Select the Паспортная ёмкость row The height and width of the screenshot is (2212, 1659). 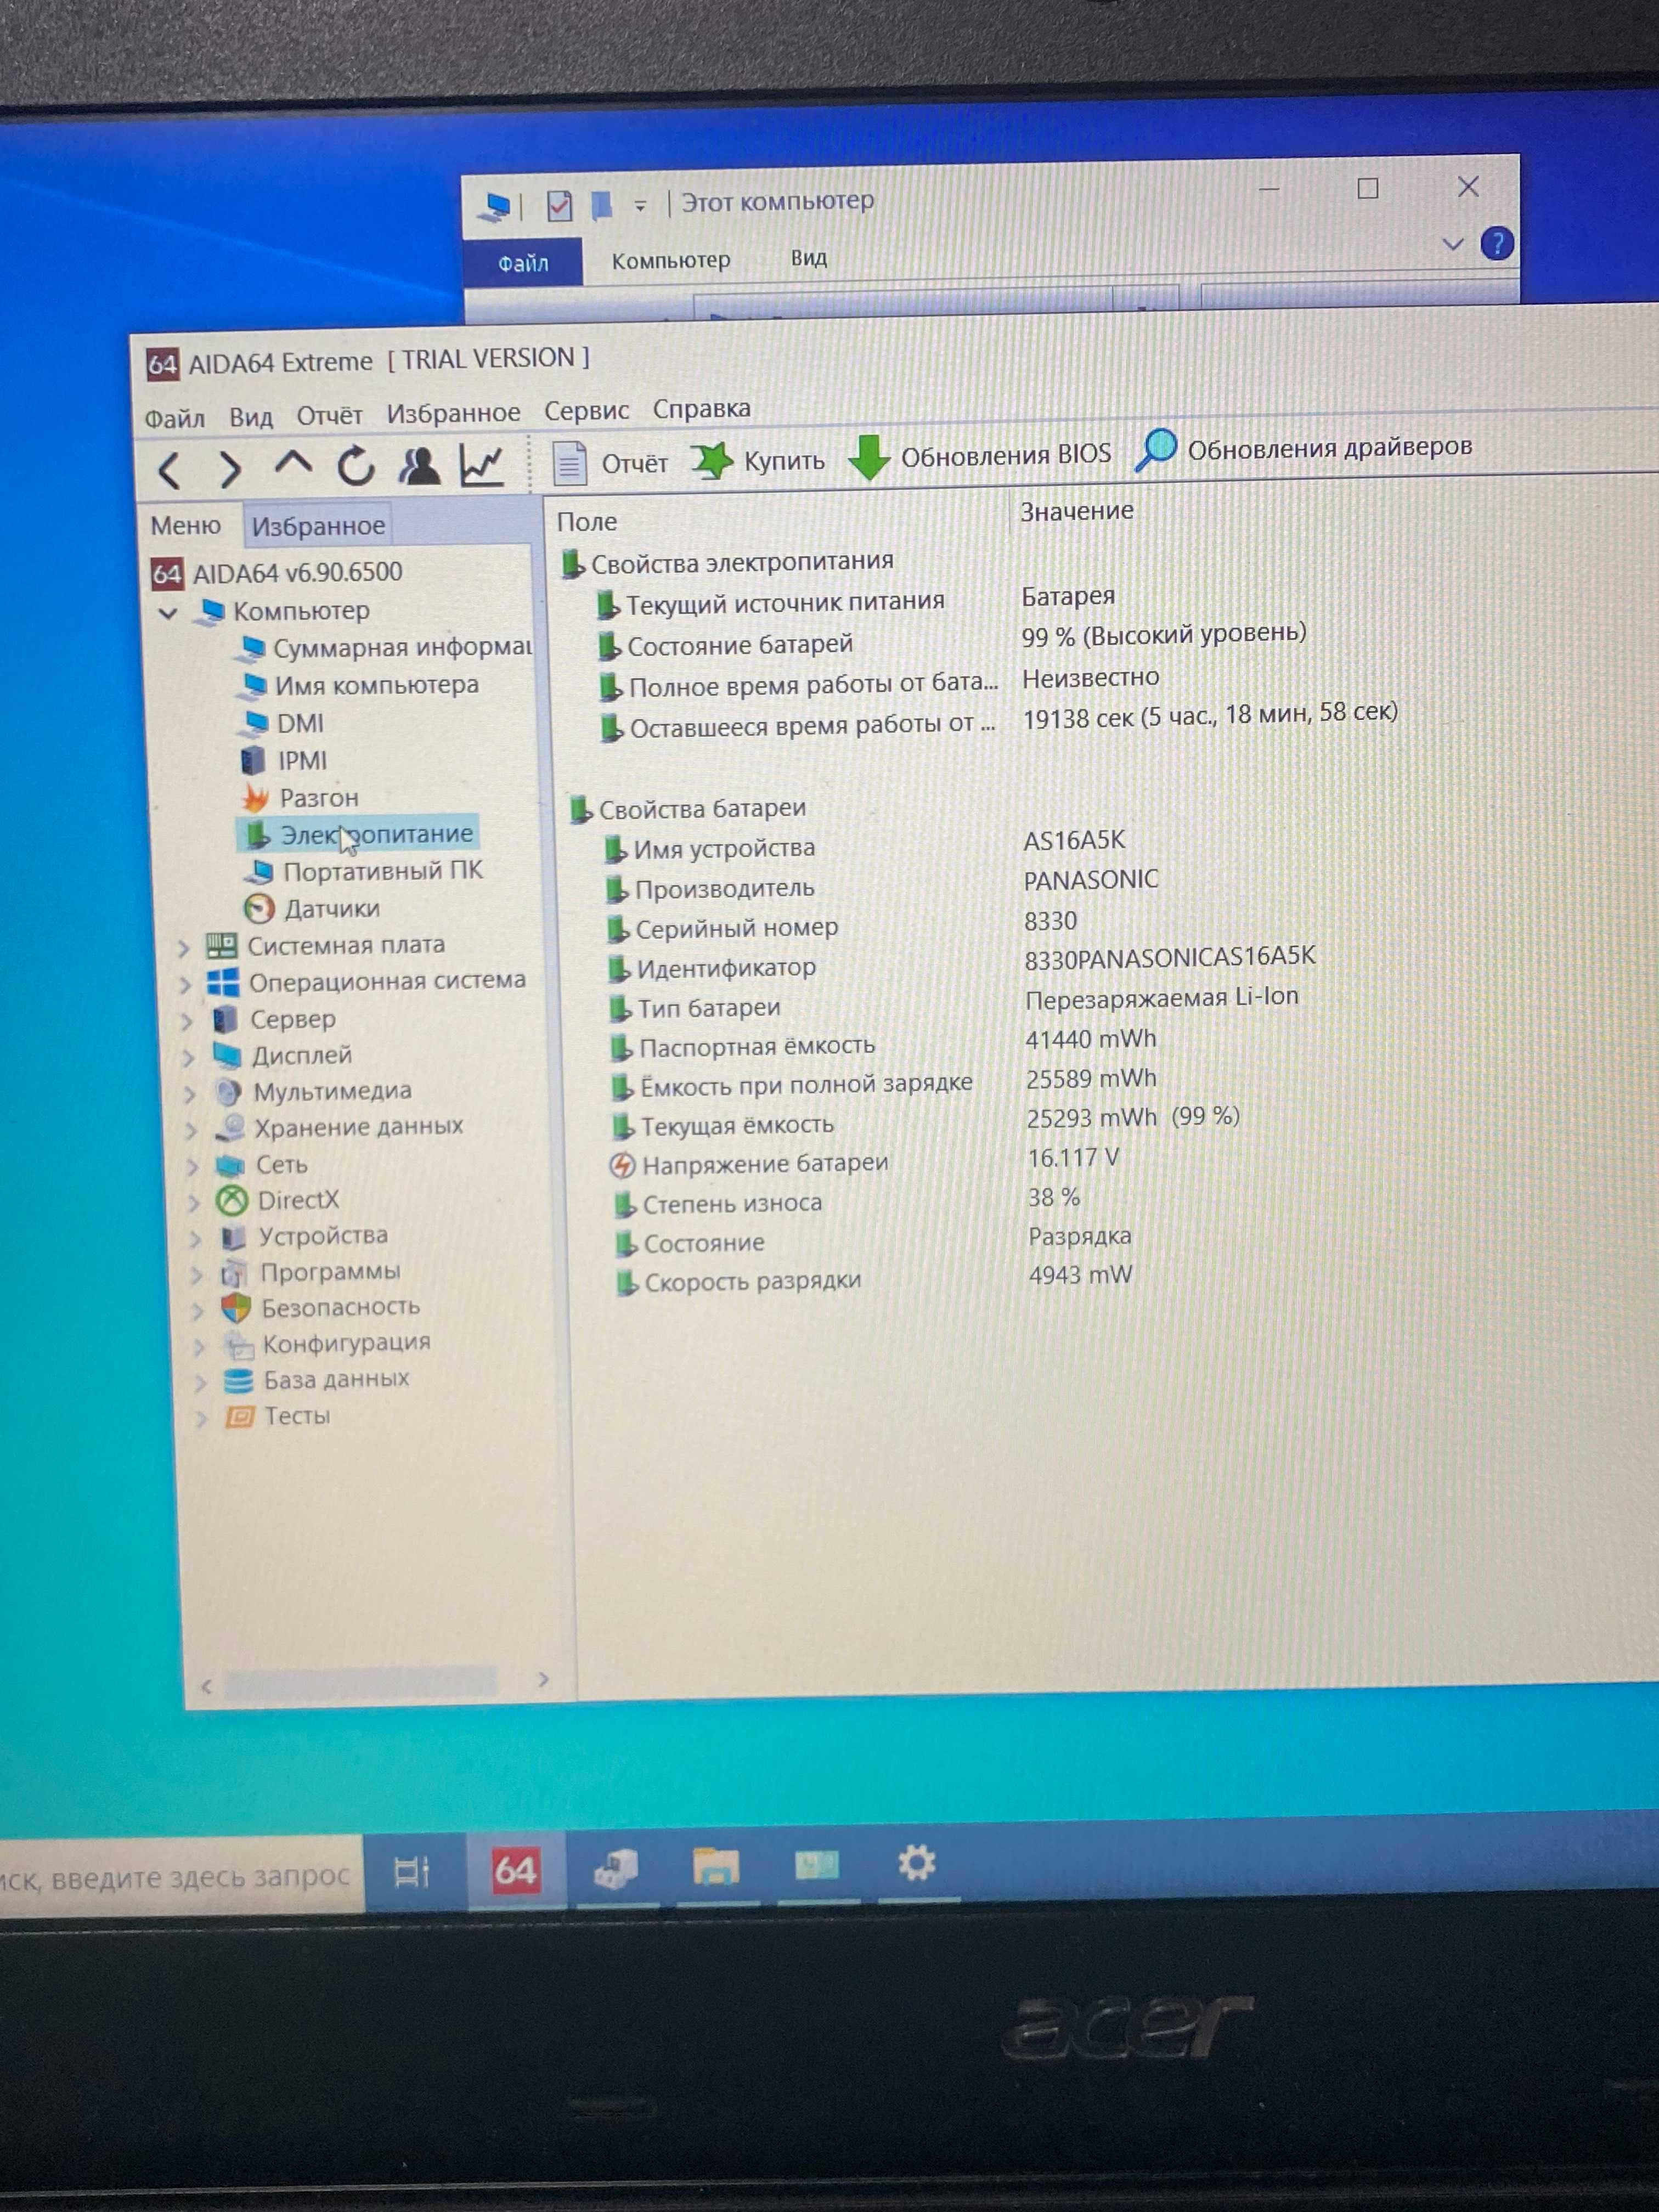pos(885,1043)
